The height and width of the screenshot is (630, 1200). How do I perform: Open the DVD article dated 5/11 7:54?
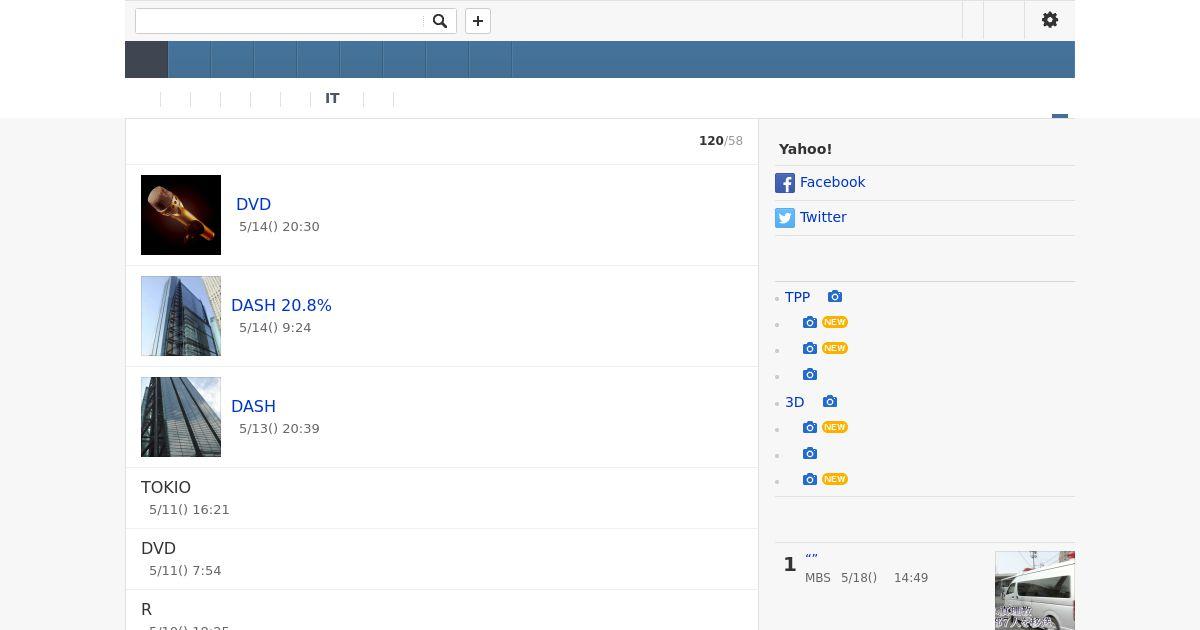(158, 548)
